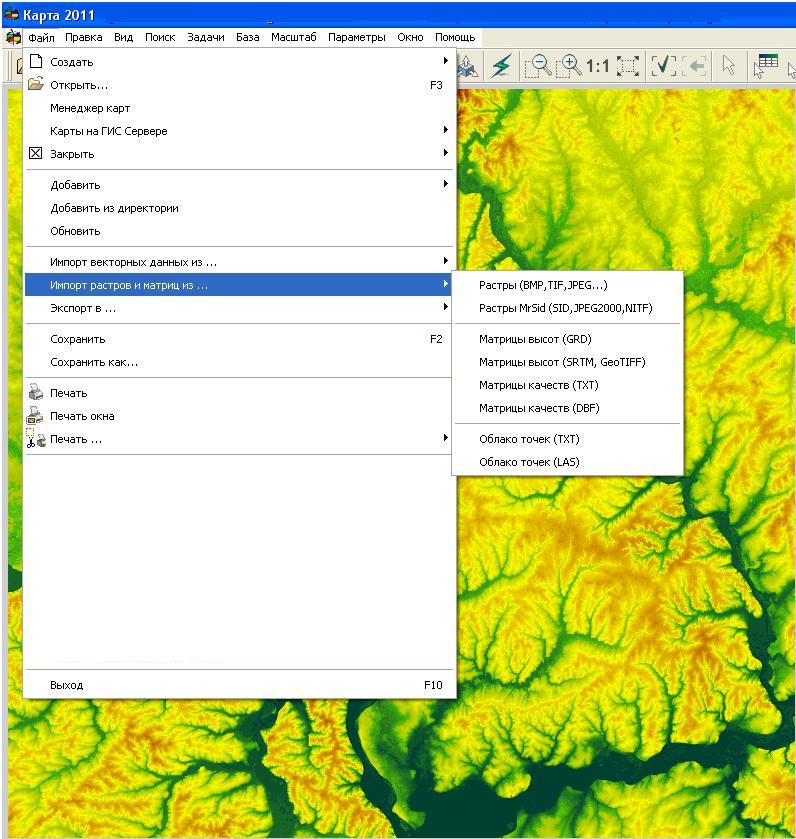796x839 pixels.
Task: Click Сохранить как... menu entry
Action: coord(94,362)
